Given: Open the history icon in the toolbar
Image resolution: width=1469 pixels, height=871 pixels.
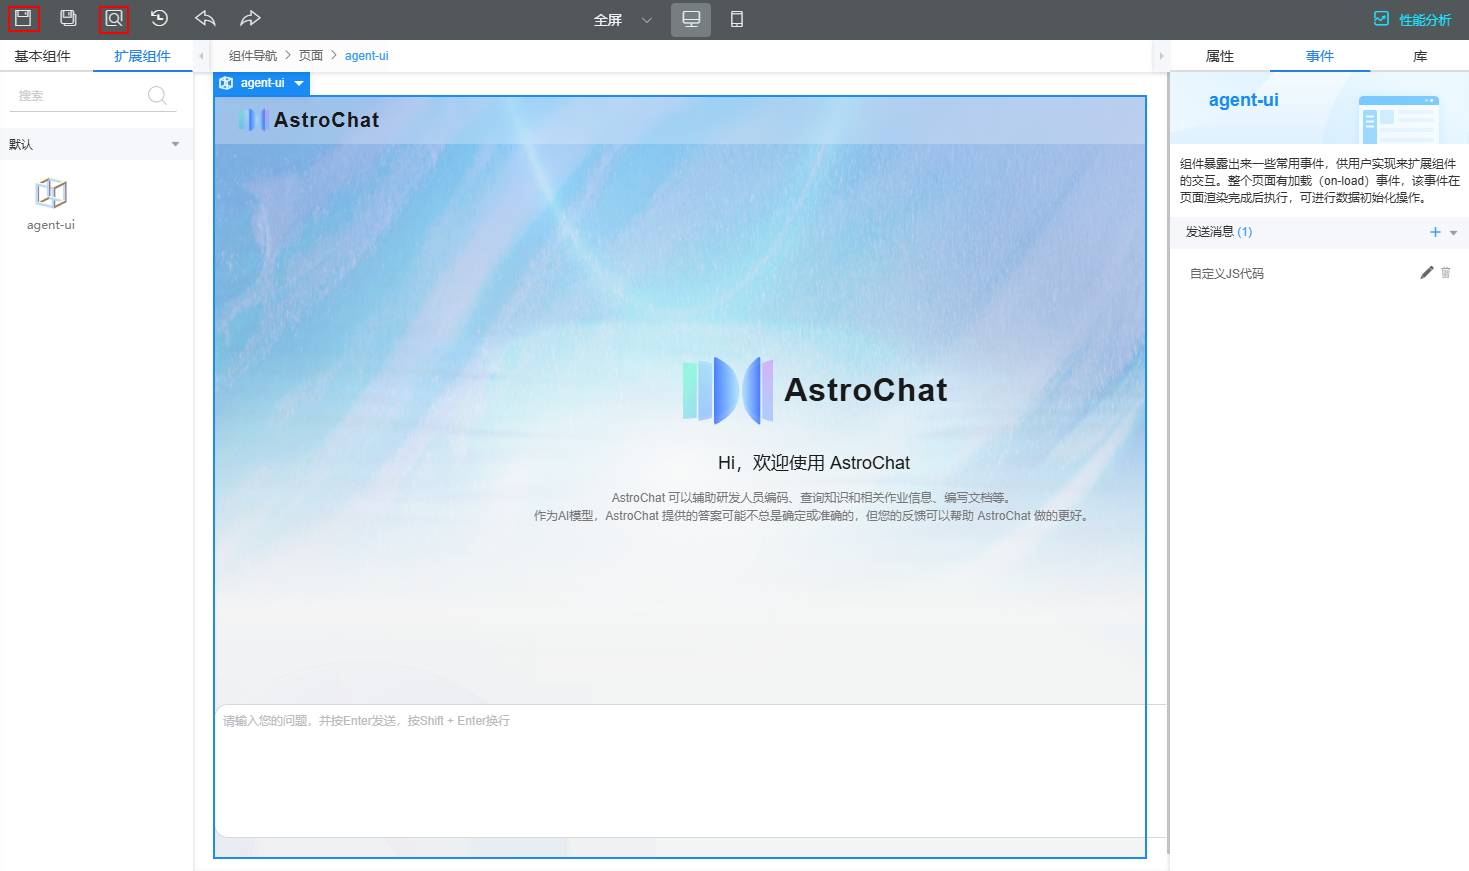Looking at the screenshot, I should [159, 18].
